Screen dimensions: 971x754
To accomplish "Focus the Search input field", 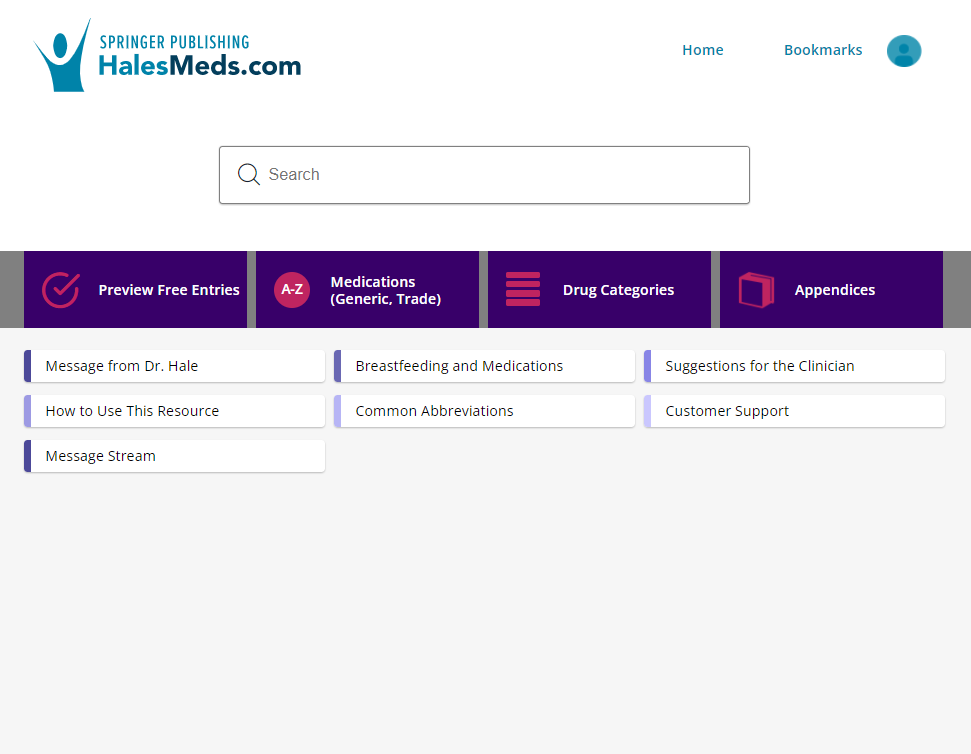I will point(484,175).
